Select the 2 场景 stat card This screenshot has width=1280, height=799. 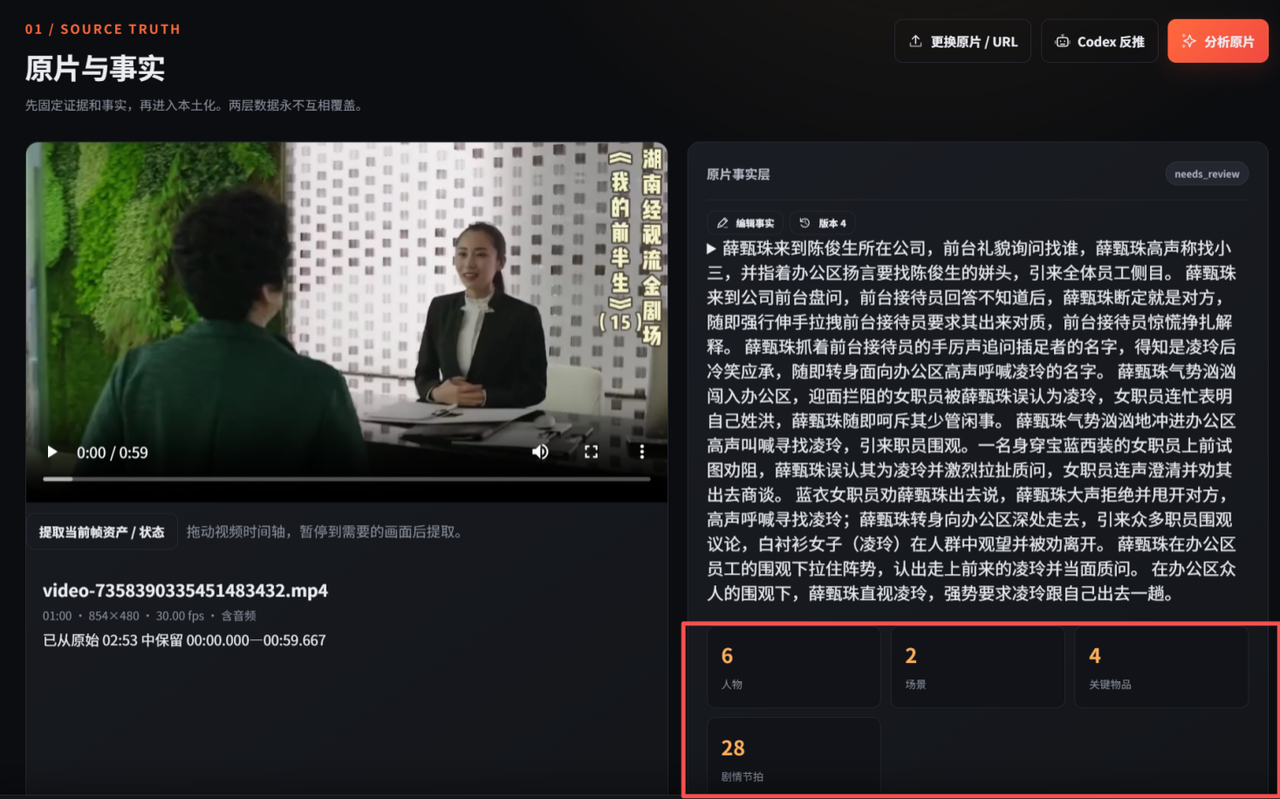[x=977, y=667]
